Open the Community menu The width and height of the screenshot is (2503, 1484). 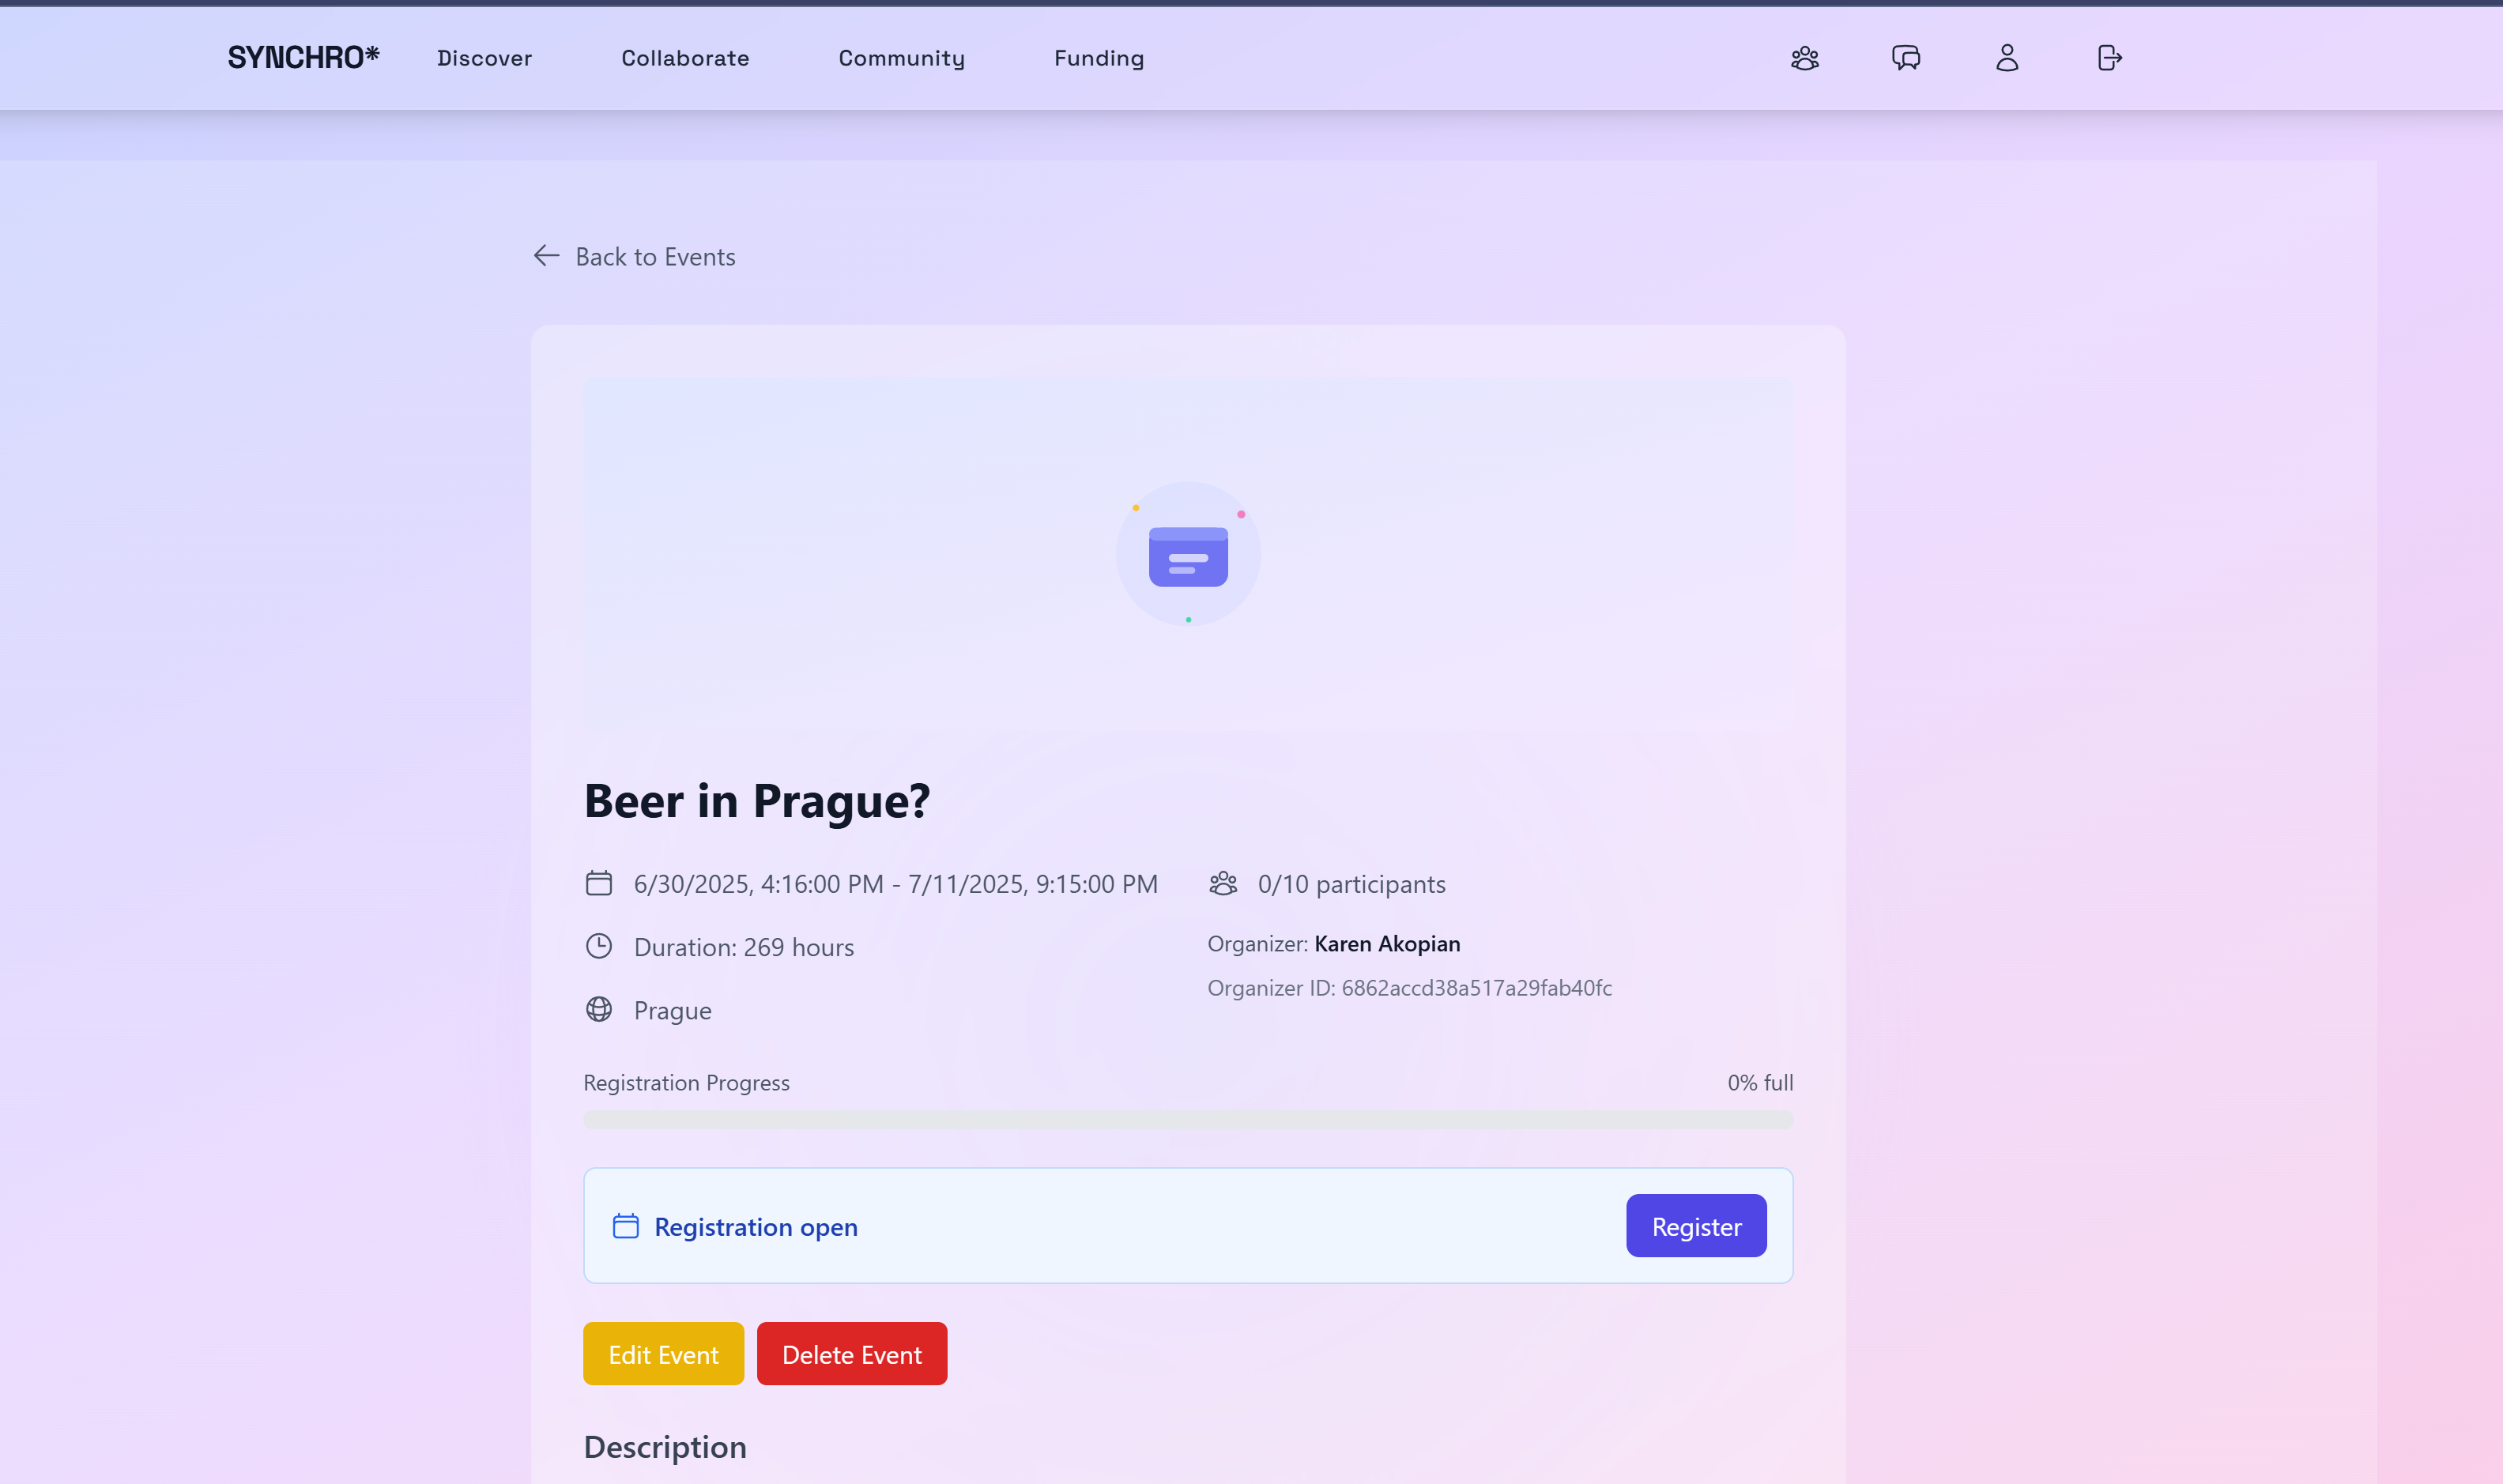pos(901,58)
